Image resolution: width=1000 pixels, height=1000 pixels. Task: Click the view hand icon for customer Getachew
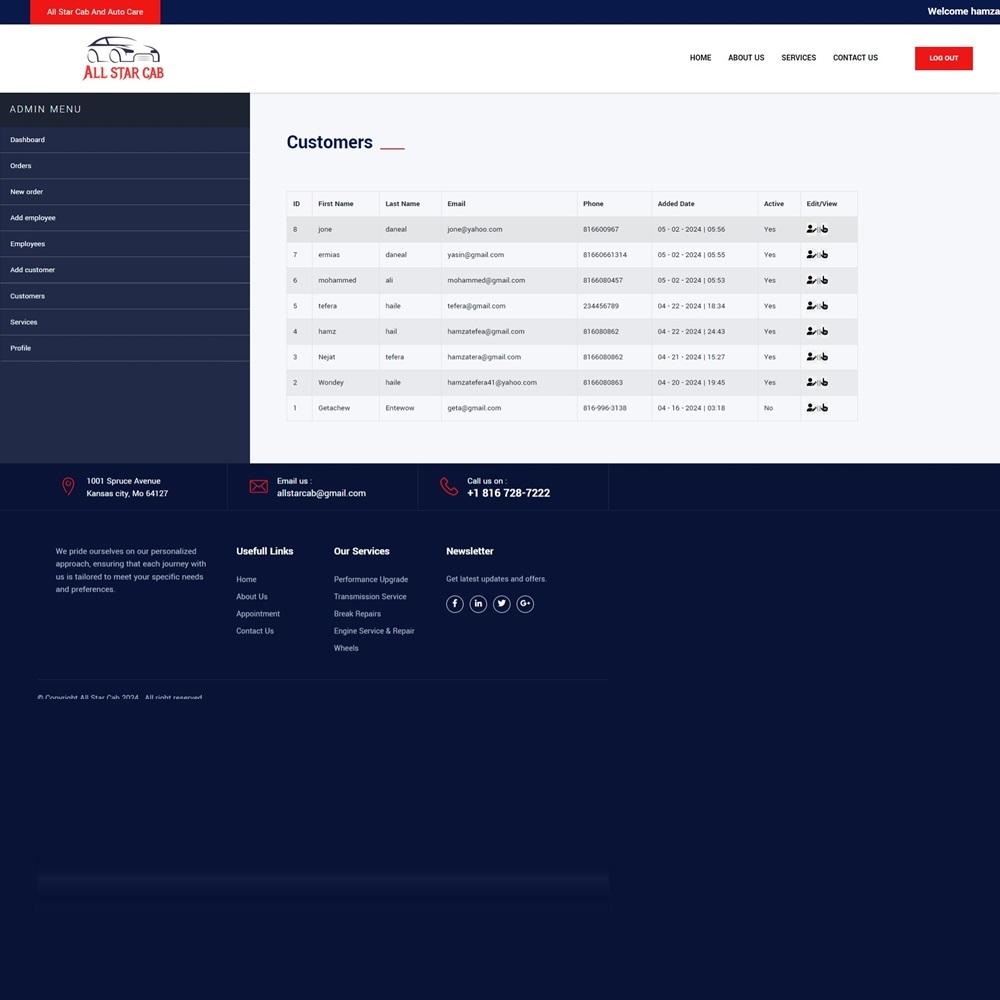(x=823, y=408)
